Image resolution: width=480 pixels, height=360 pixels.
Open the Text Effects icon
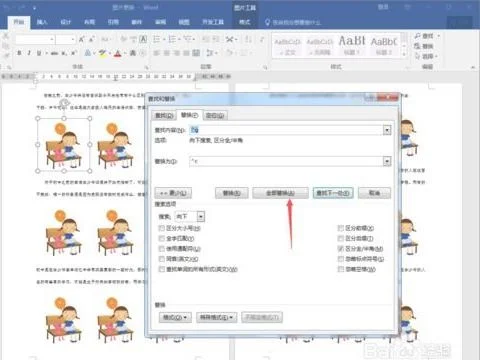pos(87,53)
